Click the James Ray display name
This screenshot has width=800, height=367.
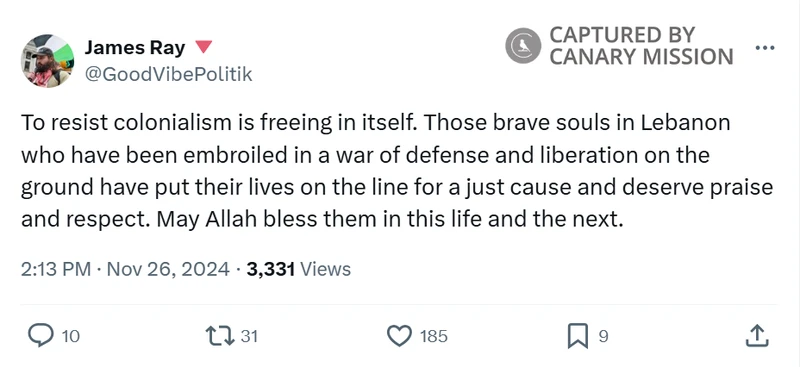(x=135, y=48)
